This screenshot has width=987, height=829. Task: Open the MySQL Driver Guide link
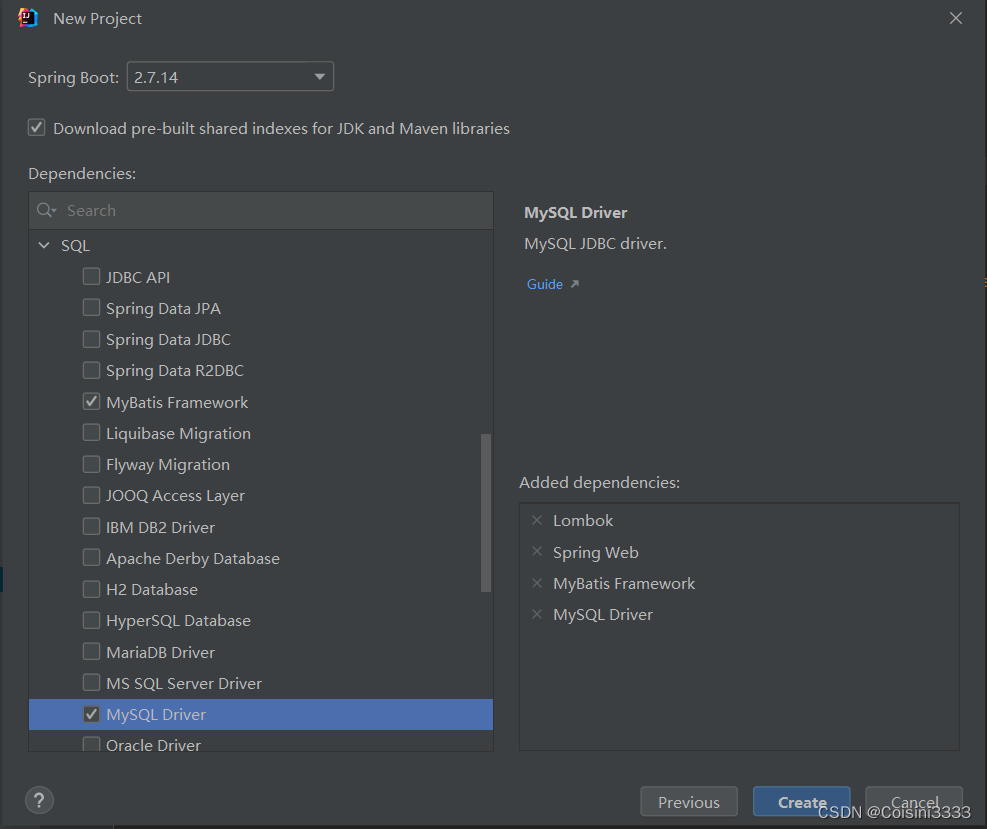pyautogui.click(x=543, y=283)
